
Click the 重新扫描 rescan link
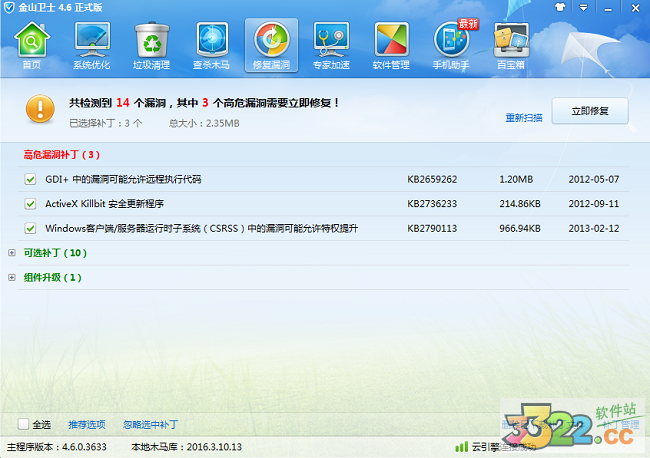pyautogui.click(x=524, y=118)
